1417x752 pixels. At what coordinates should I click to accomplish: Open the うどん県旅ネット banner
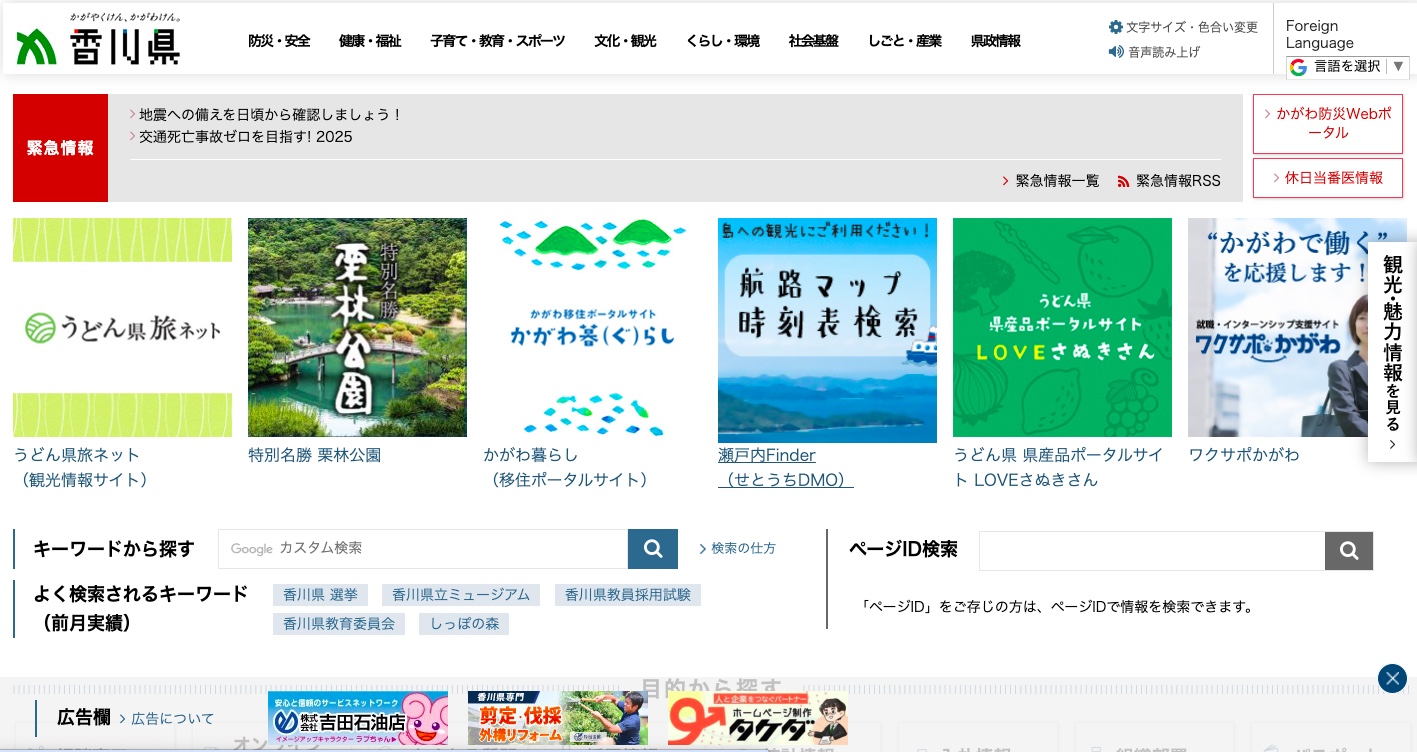point(122,327)
